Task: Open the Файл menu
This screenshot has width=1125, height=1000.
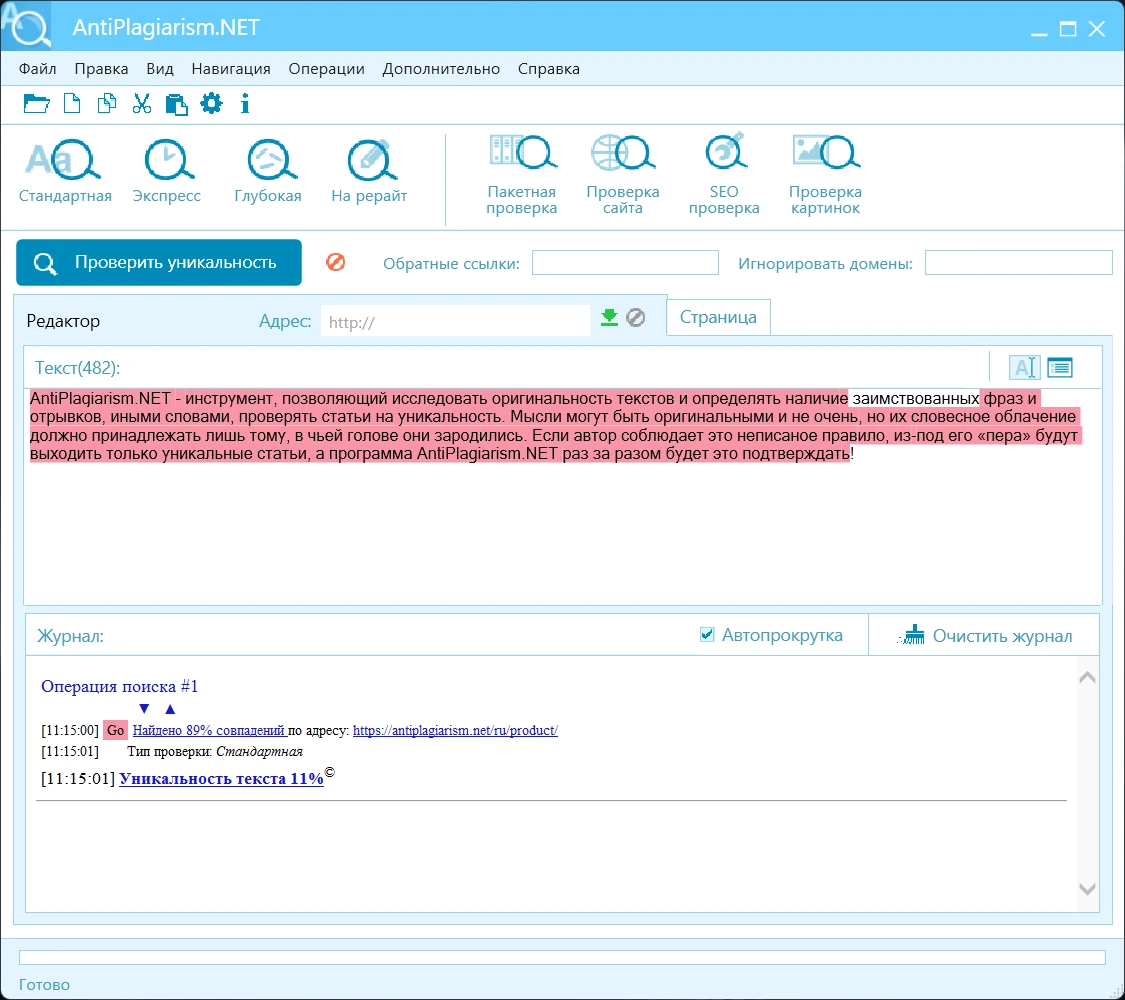Action: coord(37,69)
